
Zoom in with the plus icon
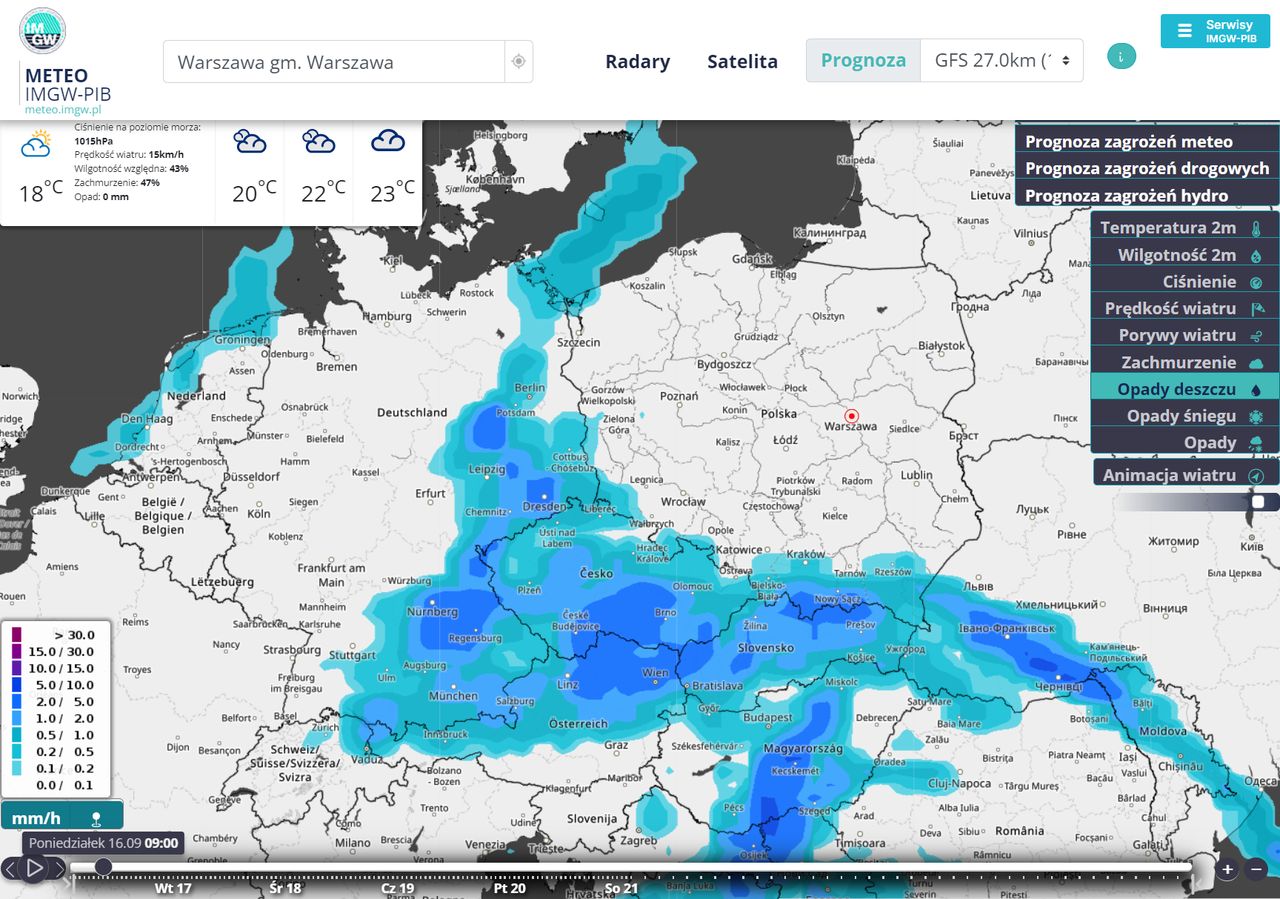click(x=1228, y=869)
